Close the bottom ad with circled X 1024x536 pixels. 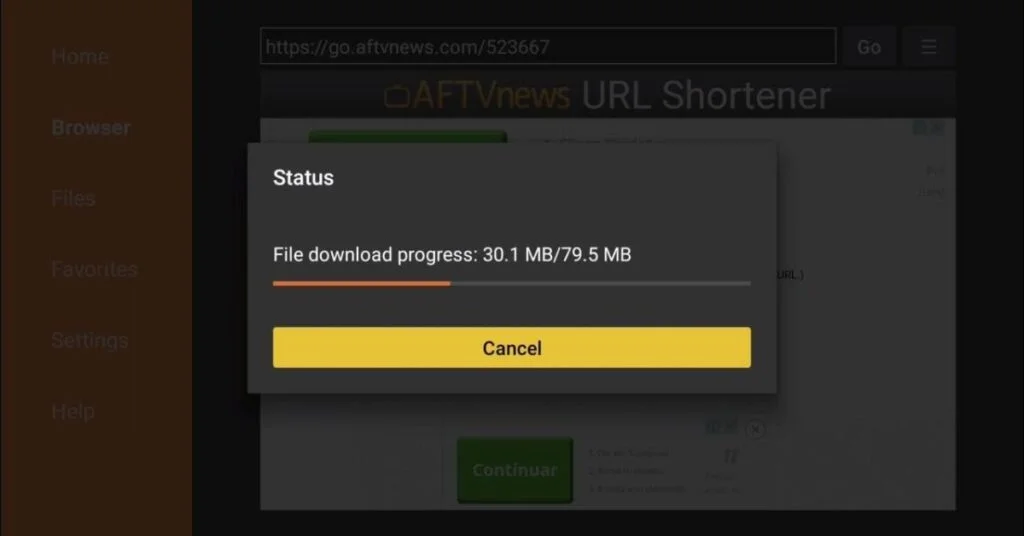[755, 429]
